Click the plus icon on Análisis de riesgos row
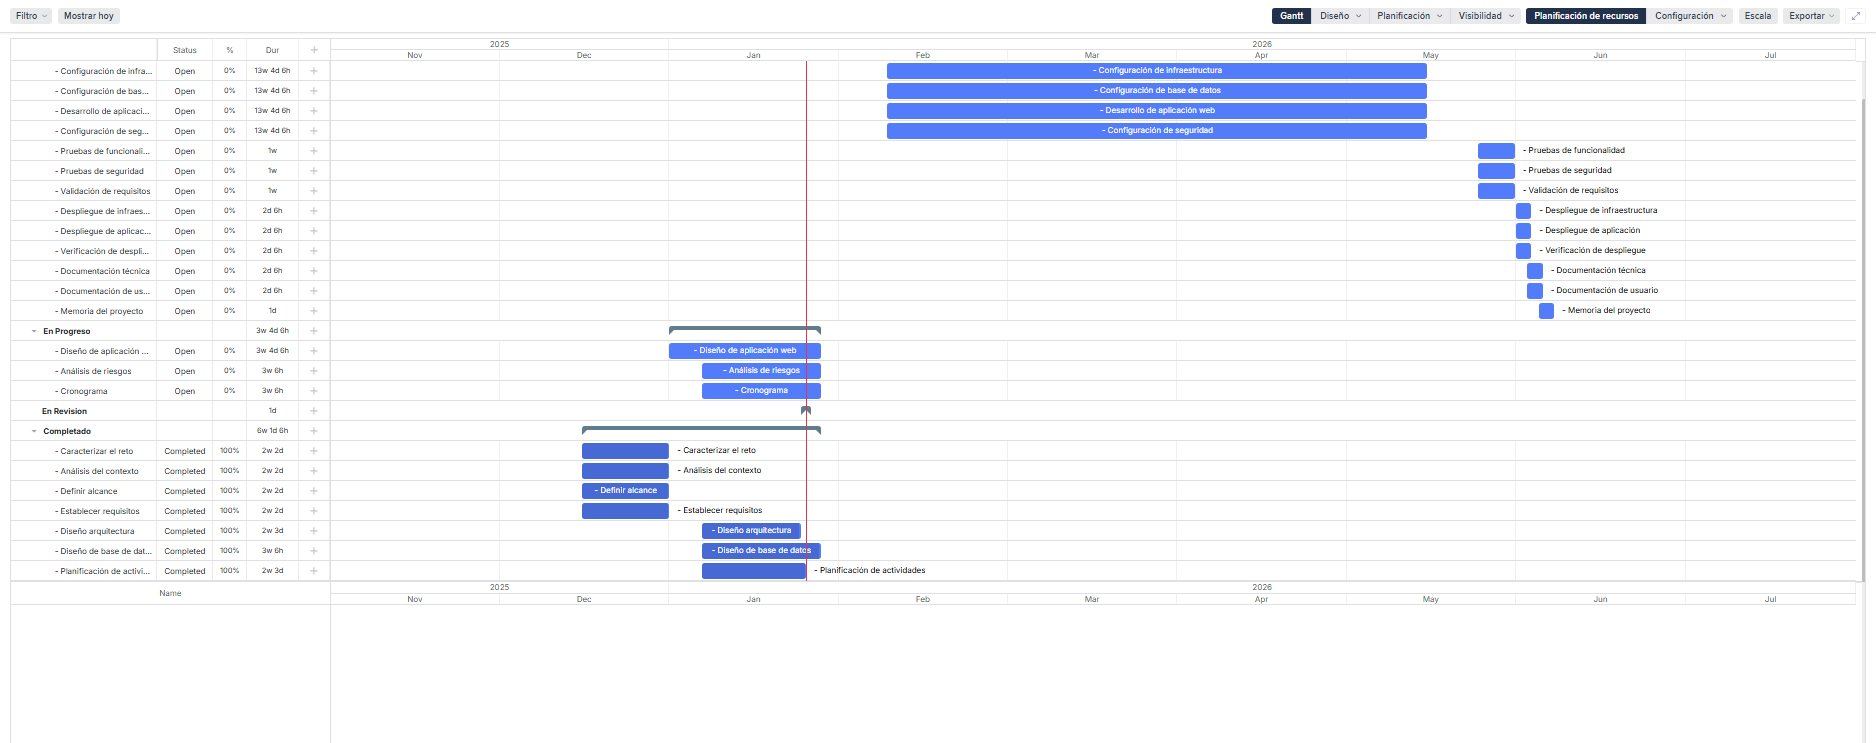This screenshot has width=1876, height=743. click(x=314, y=371)
